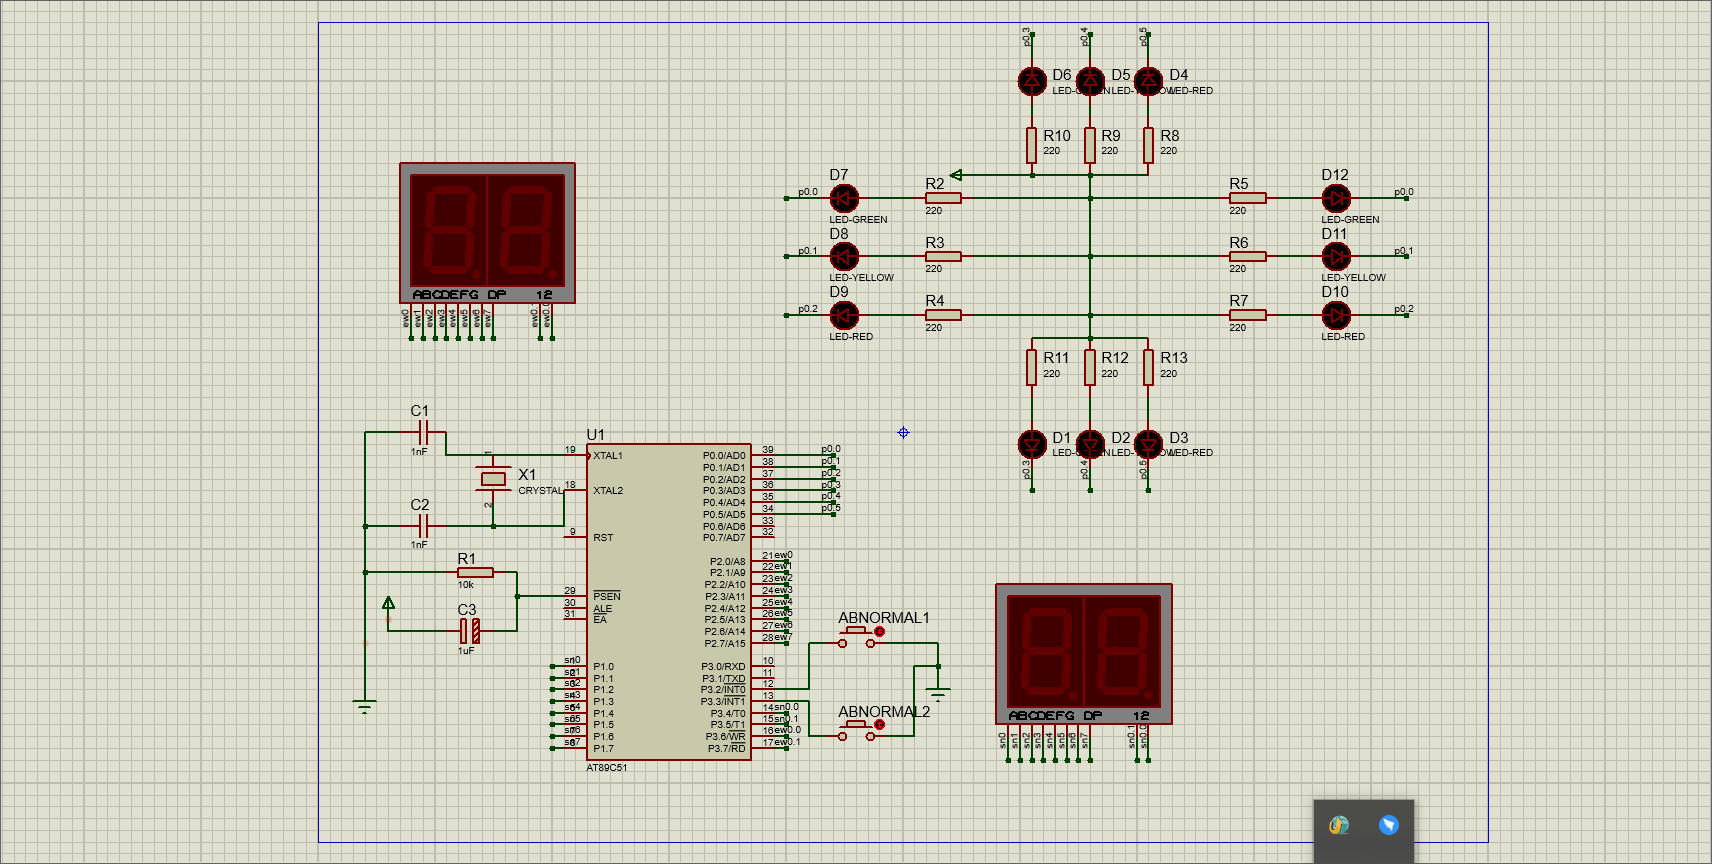Click the LED-RED label under D9
Image resolution: width=1712 pixels, height=864 pixels.
coord(851,337)
